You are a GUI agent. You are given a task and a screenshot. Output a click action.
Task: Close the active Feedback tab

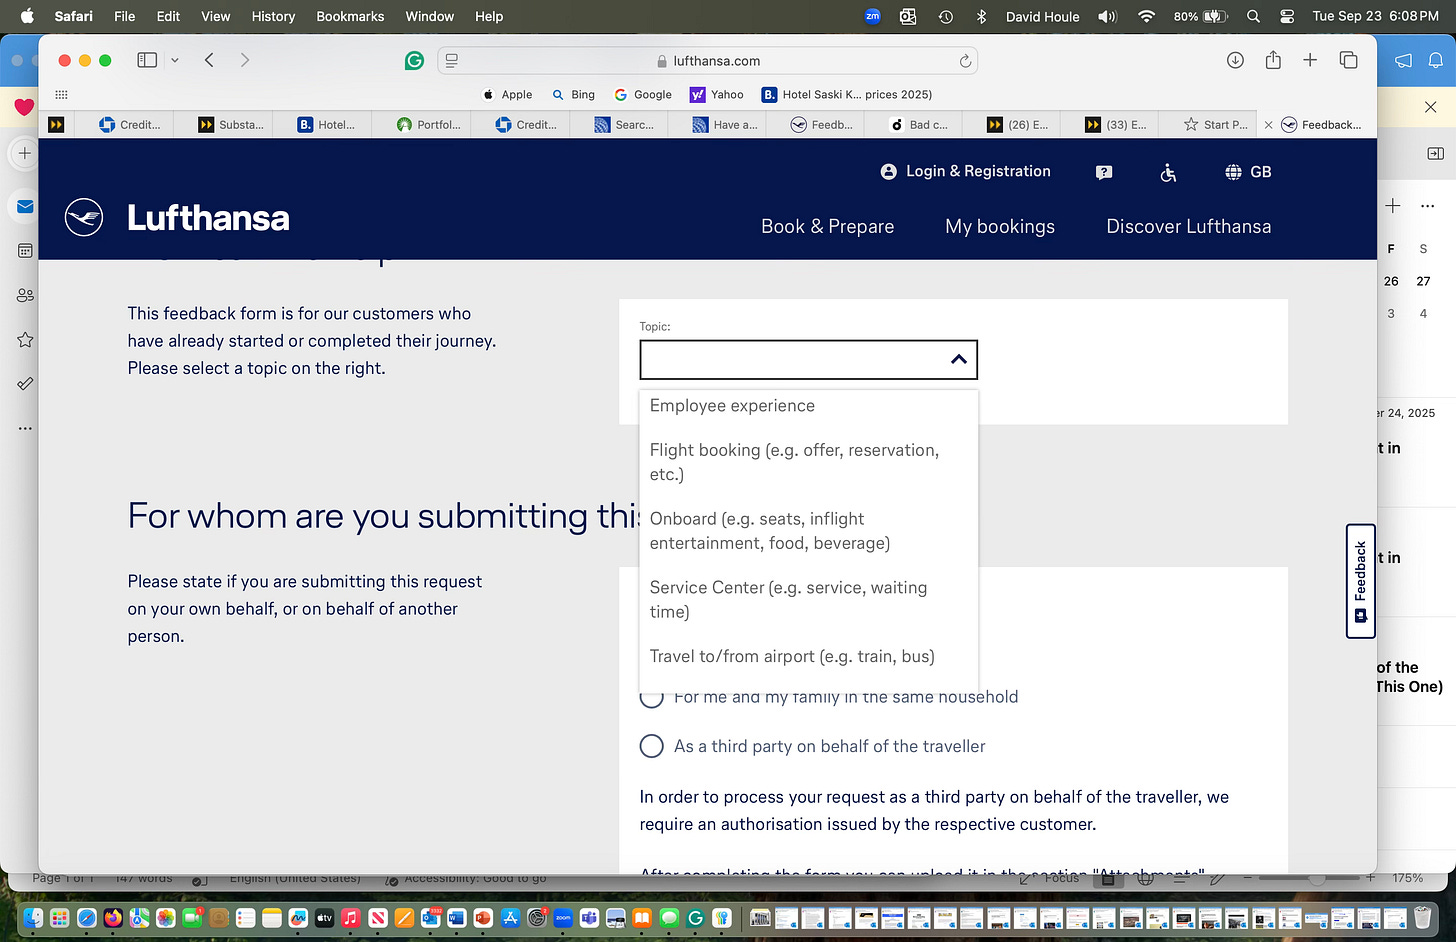point(1269,125)
